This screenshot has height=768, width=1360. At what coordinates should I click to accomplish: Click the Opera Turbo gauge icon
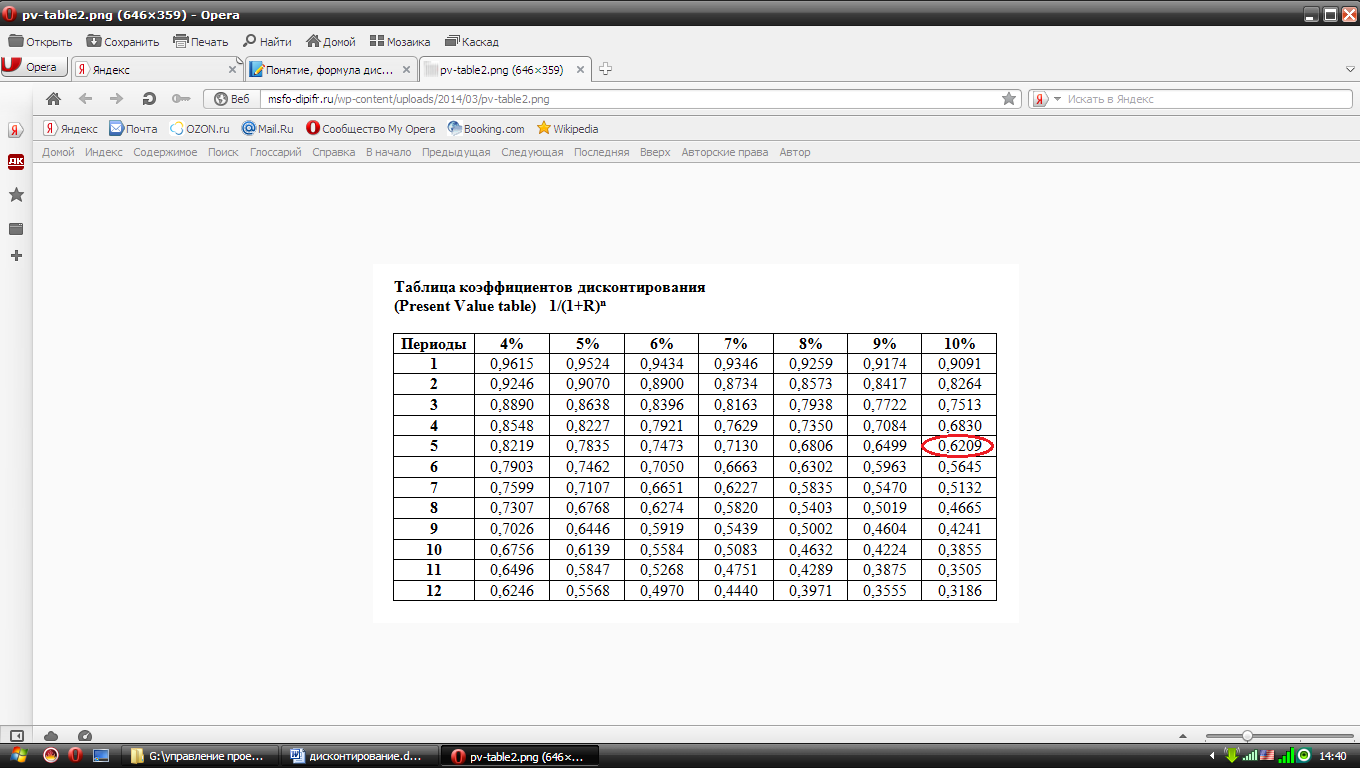(84, 735)
